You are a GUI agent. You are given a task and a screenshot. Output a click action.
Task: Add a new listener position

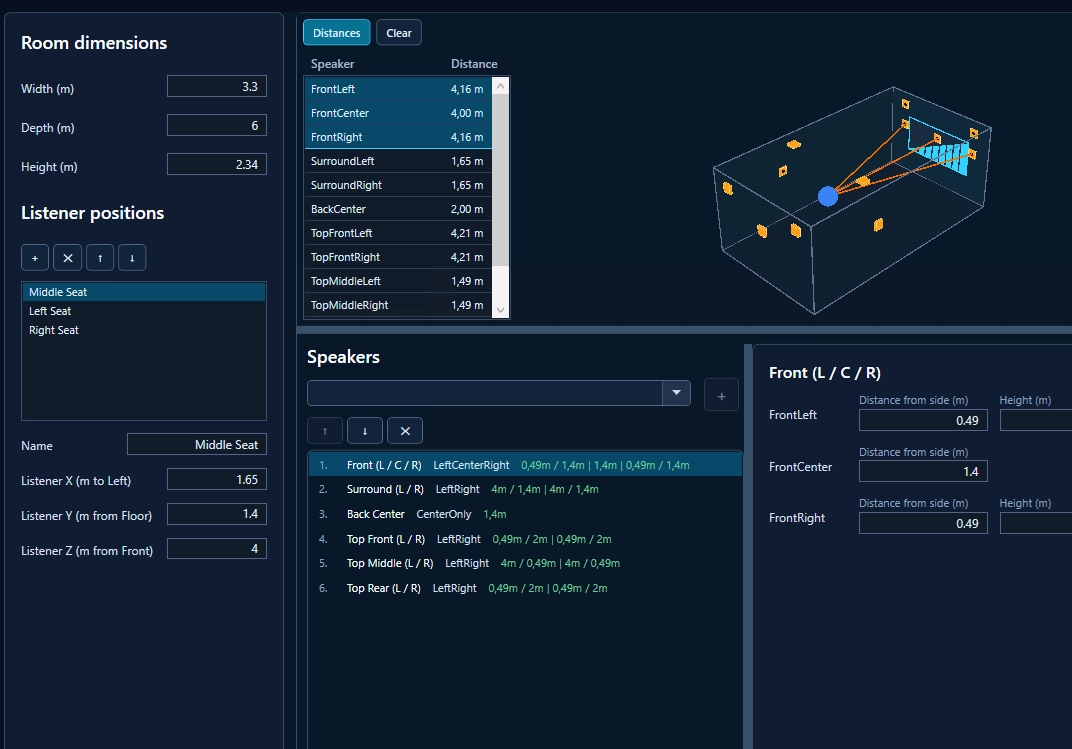pos(35,258)
